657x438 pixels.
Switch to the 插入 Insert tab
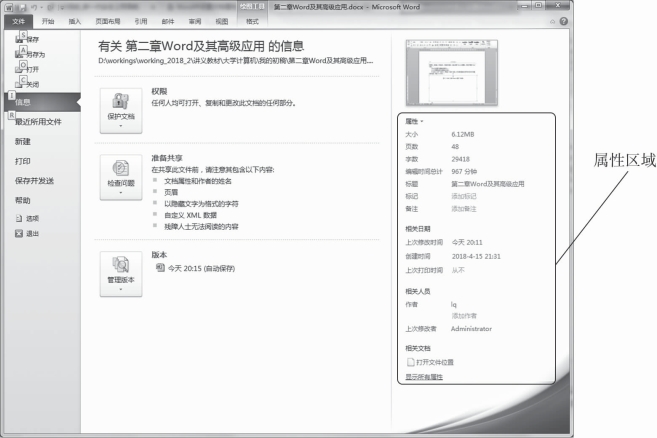click(x=75, y=21)
